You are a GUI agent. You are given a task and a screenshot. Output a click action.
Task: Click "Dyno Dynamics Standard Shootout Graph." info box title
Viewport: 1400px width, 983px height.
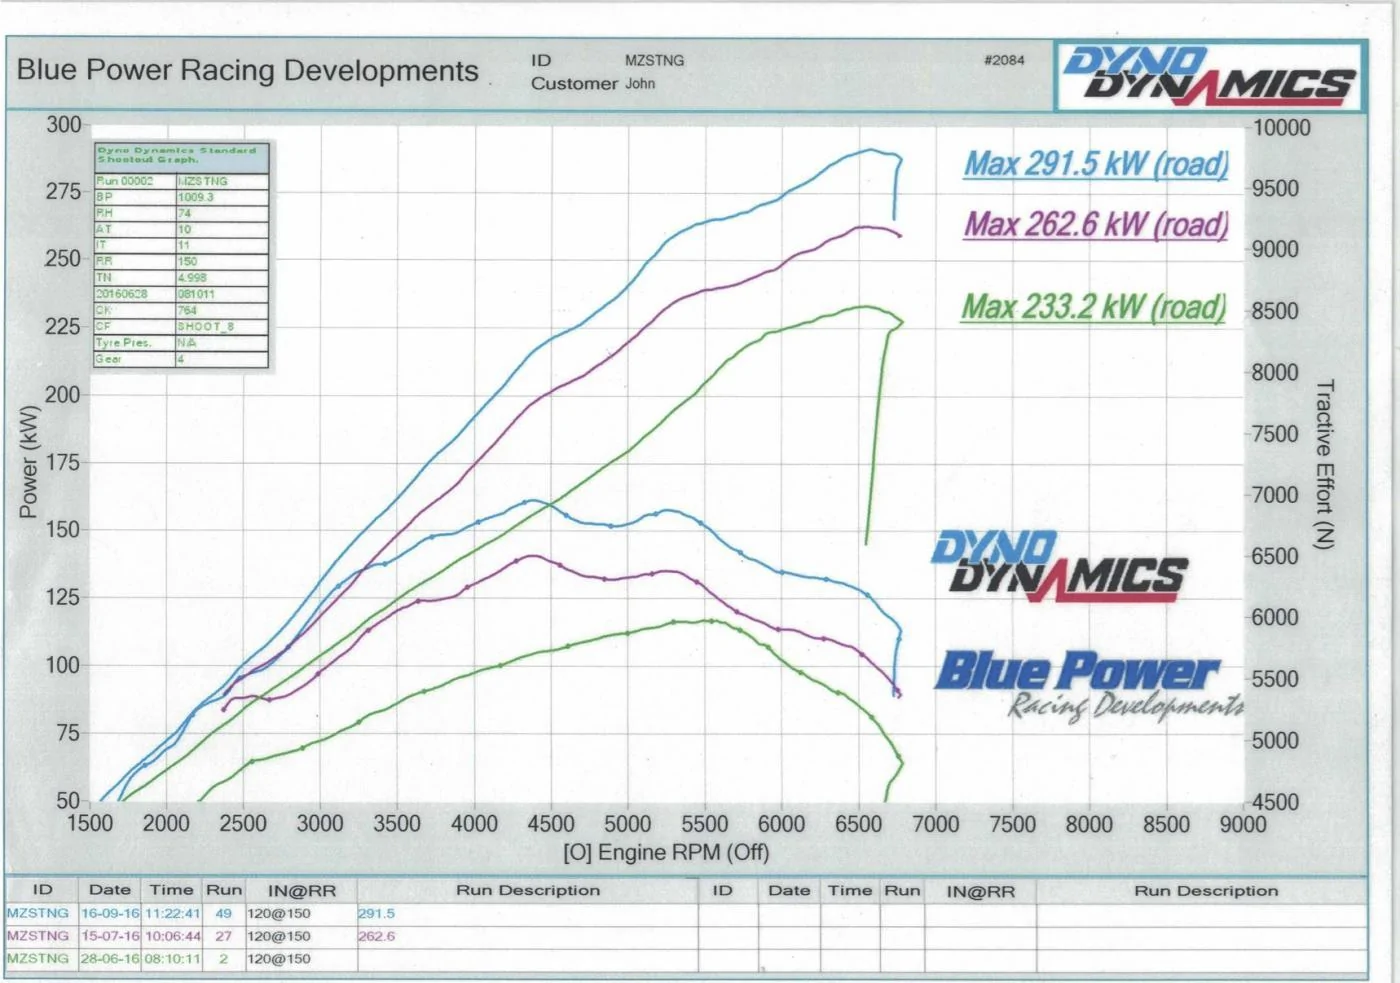click(177, 155)
